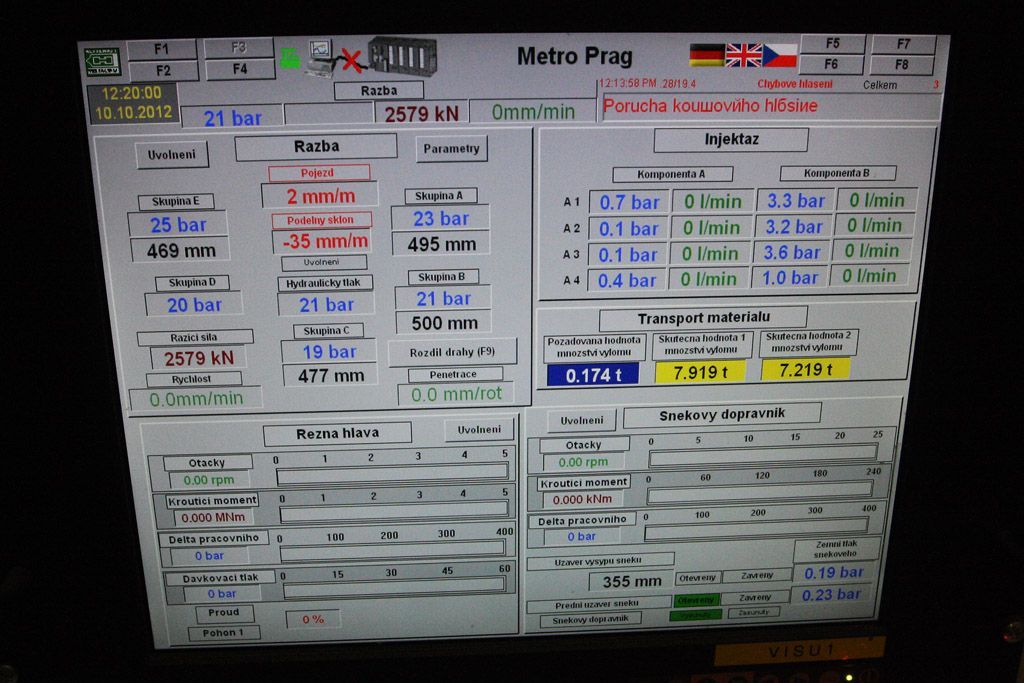
Task: Select the red Podelny sklon label
Action: click(321, 220)
